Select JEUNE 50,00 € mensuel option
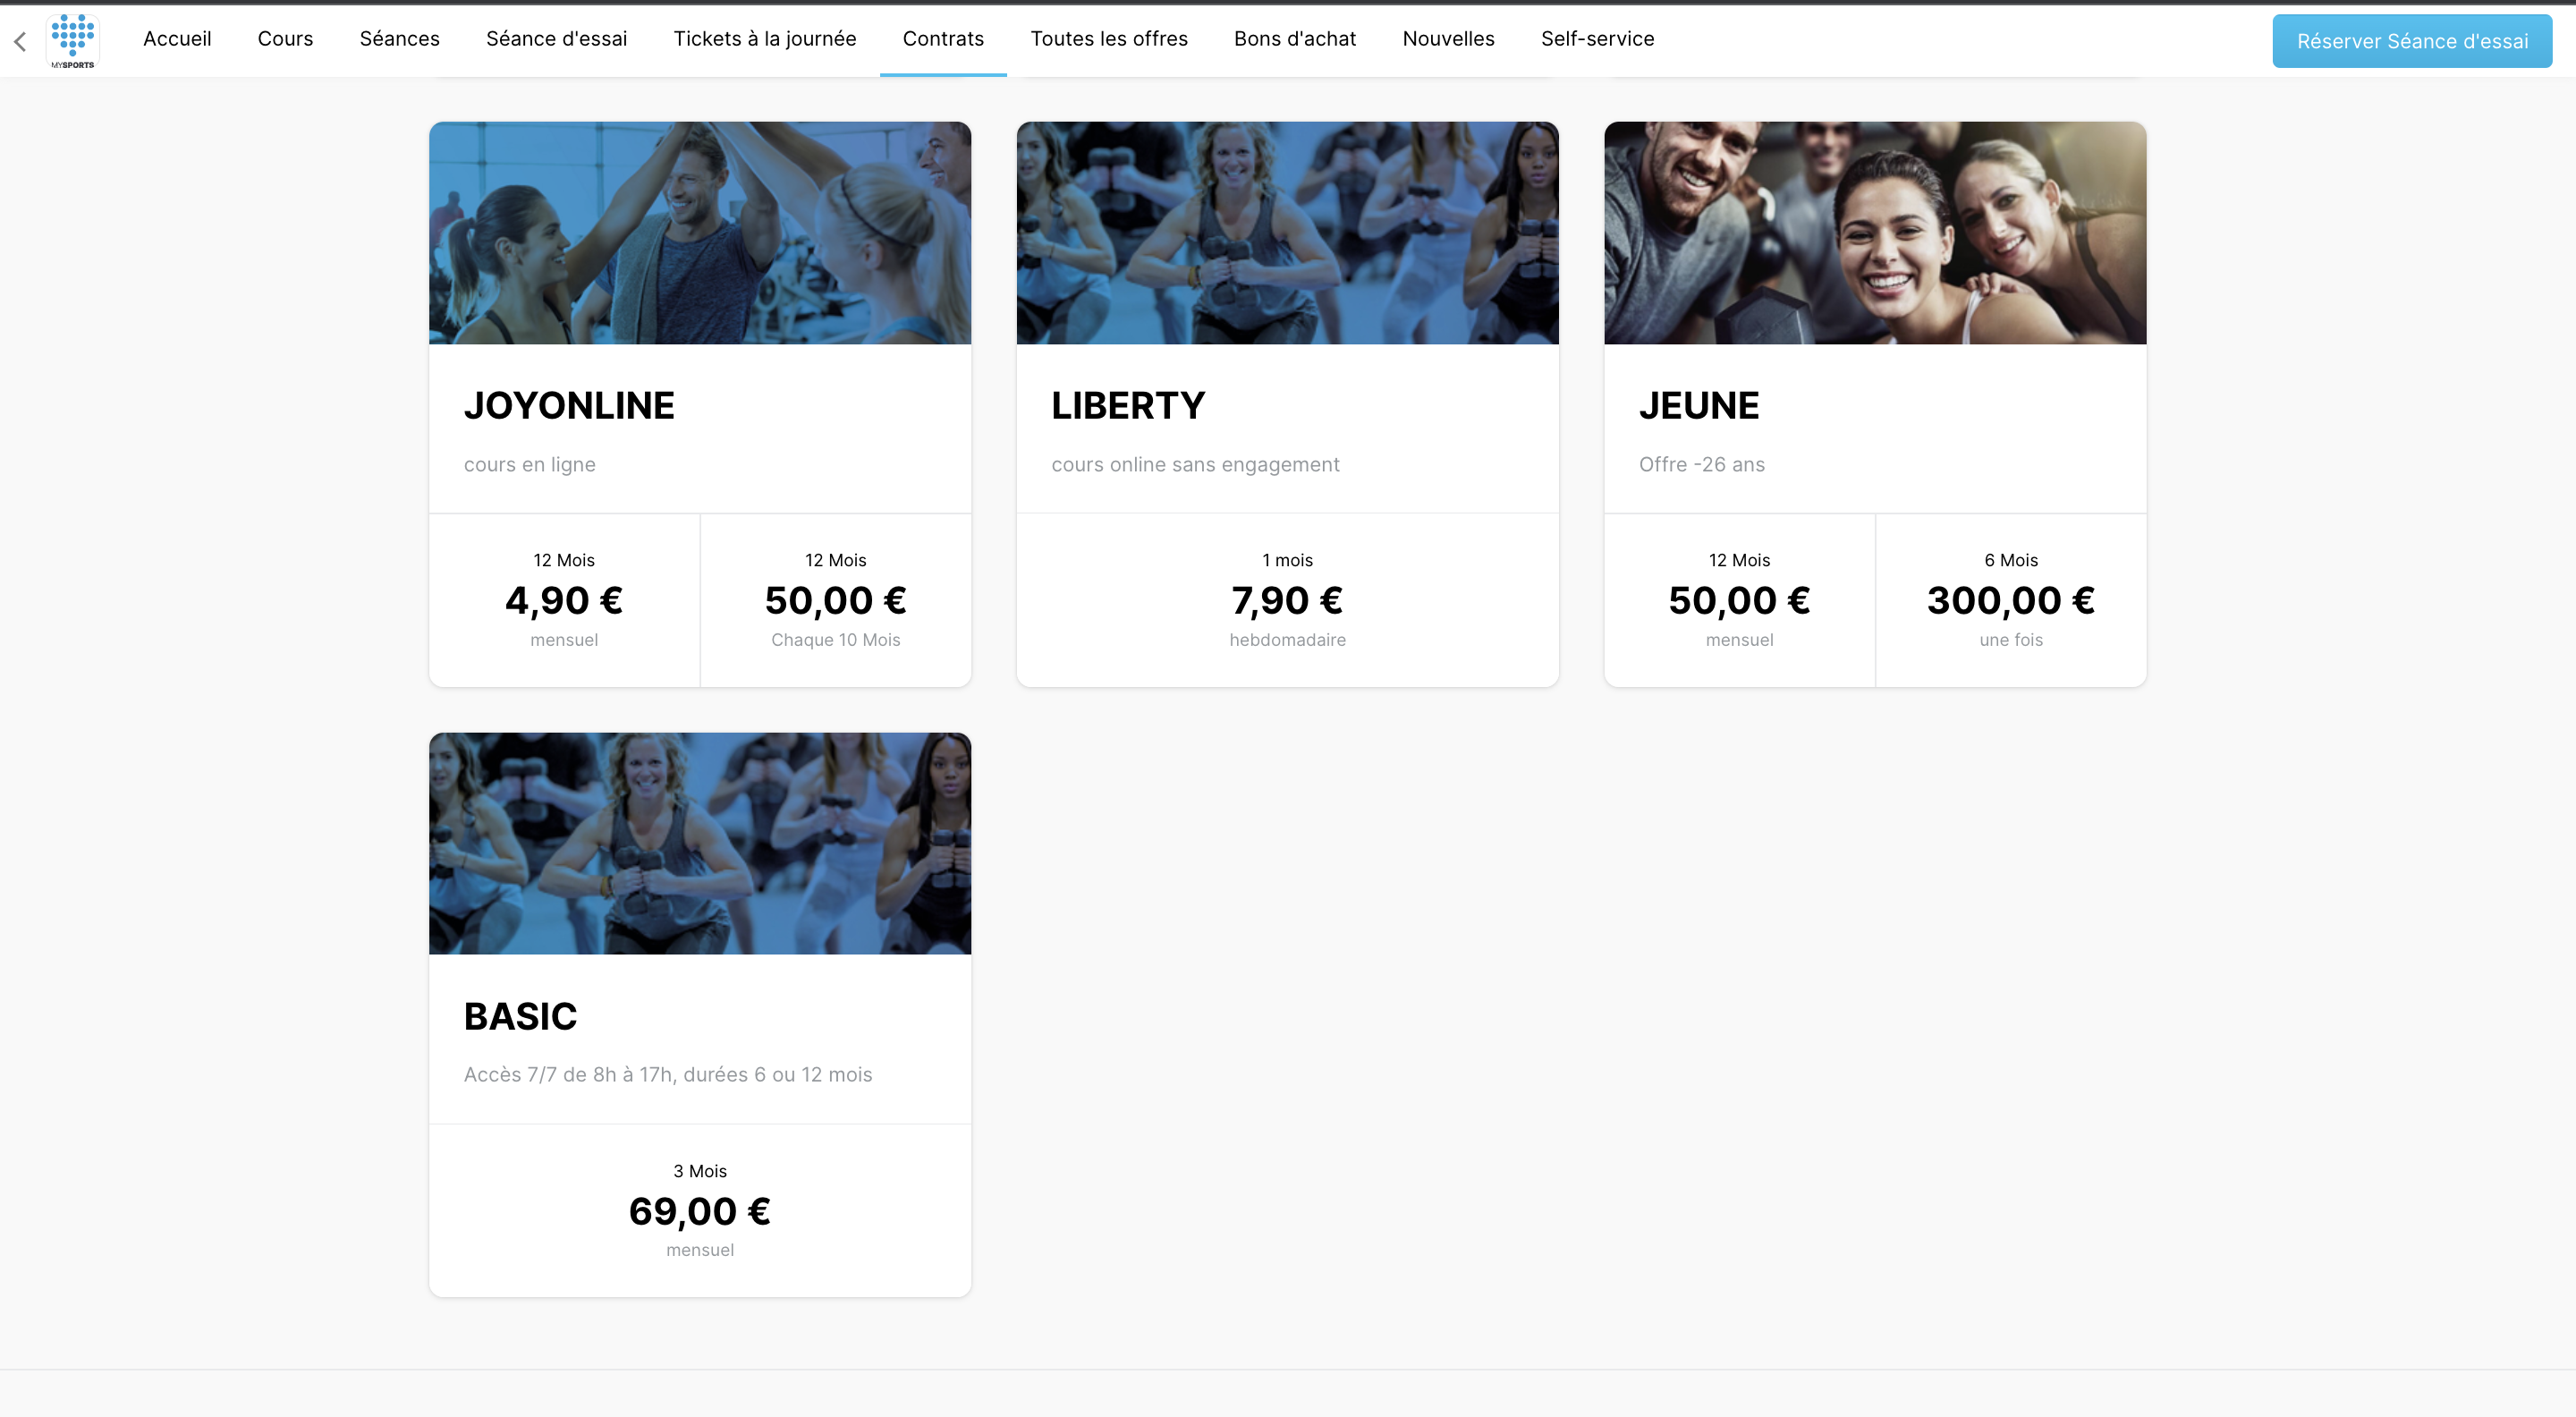 point(1739,600)
